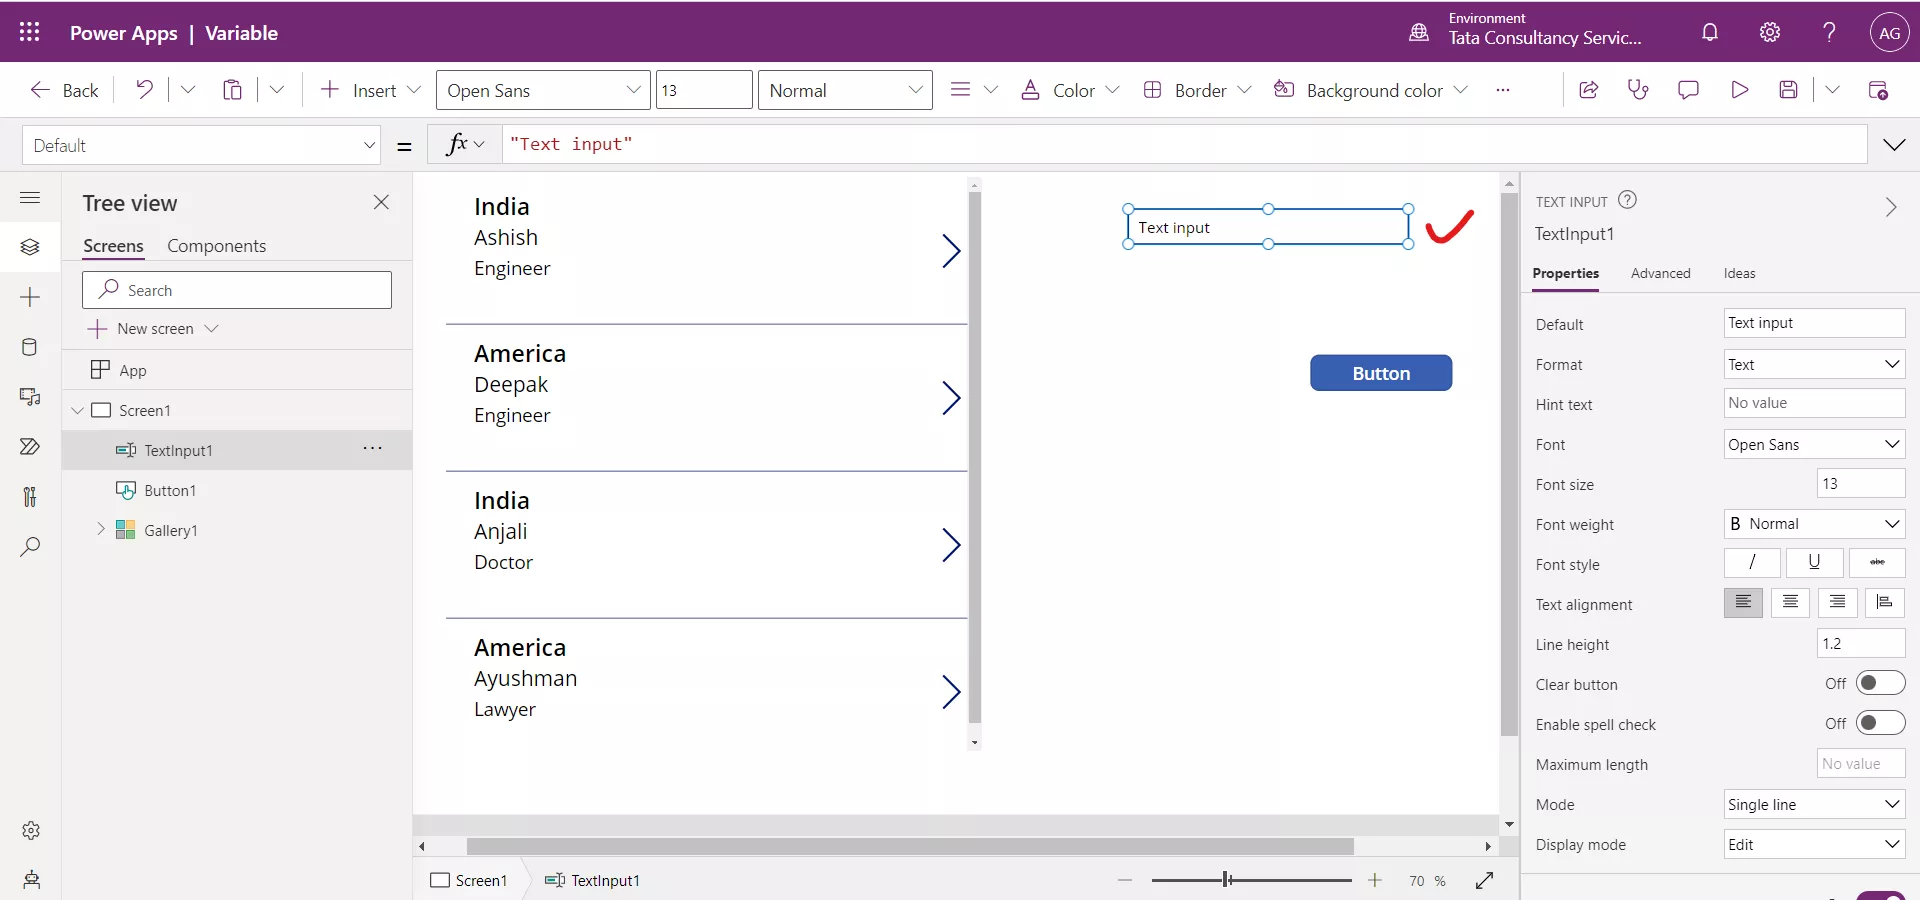The height and width of the screenshot is (900, 1920).
Task: Open the Mode dropdown set to Single line
Action: coord(1813,805)
